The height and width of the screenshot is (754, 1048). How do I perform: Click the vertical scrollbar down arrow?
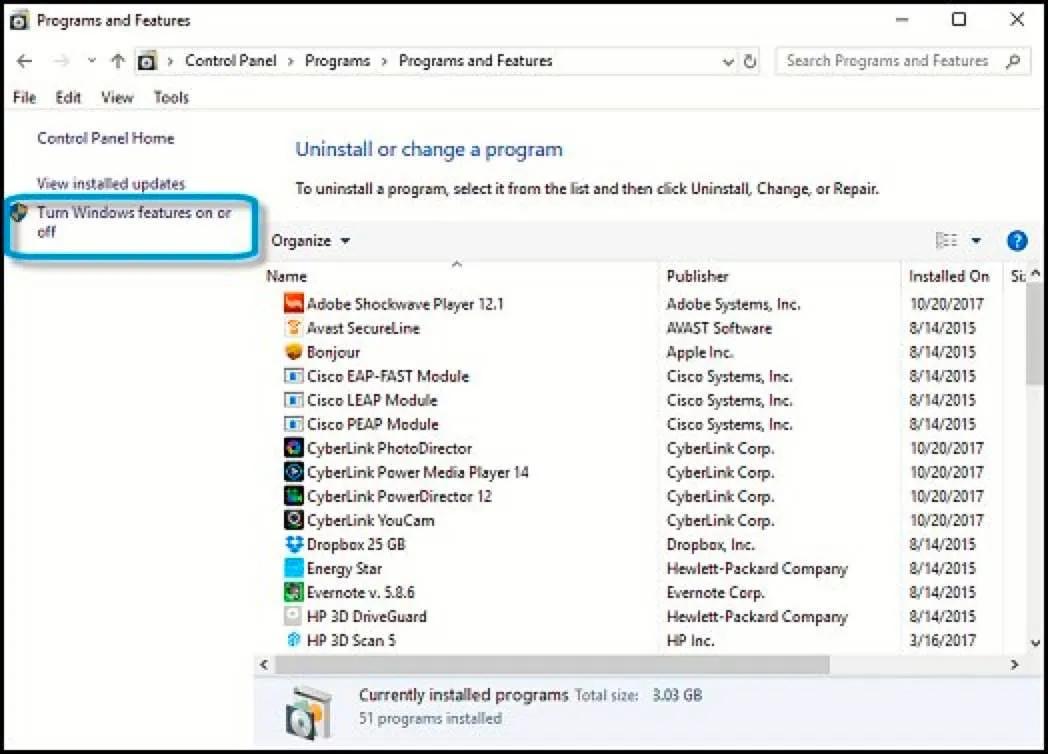tap(1035, 643)
